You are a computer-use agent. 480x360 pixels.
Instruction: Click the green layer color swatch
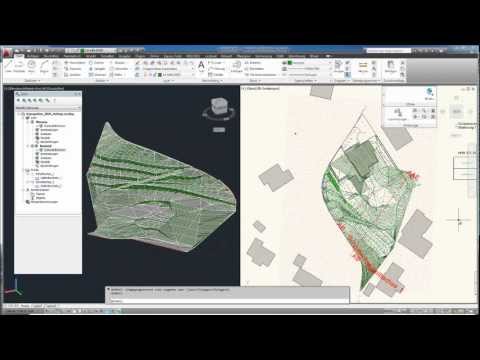[160, 75]
